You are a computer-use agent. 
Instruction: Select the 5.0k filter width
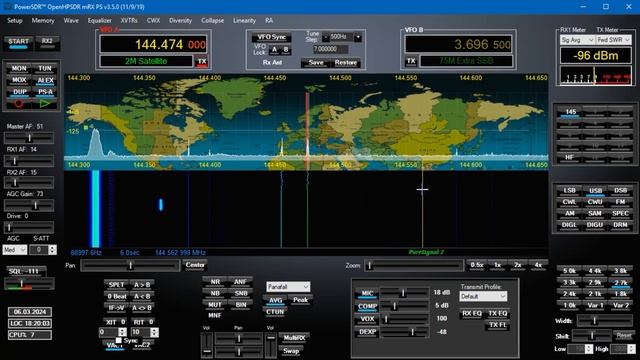tap(569, 271)
